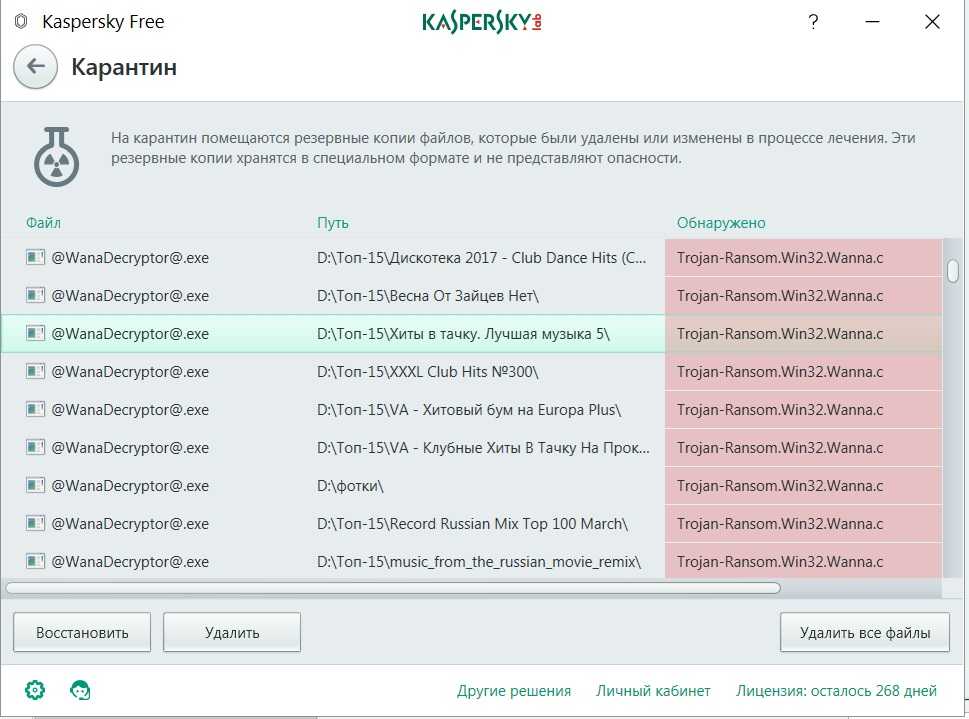Select the D:\фотки\ path entry
Image resolution: width=969 pixels, height=719 pixels.
tap(350, 486)
